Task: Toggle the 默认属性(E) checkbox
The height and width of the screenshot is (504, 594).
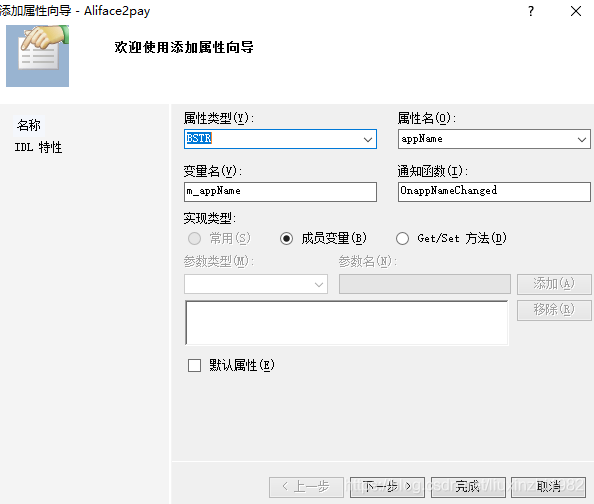Action: [x=195, y=366]
